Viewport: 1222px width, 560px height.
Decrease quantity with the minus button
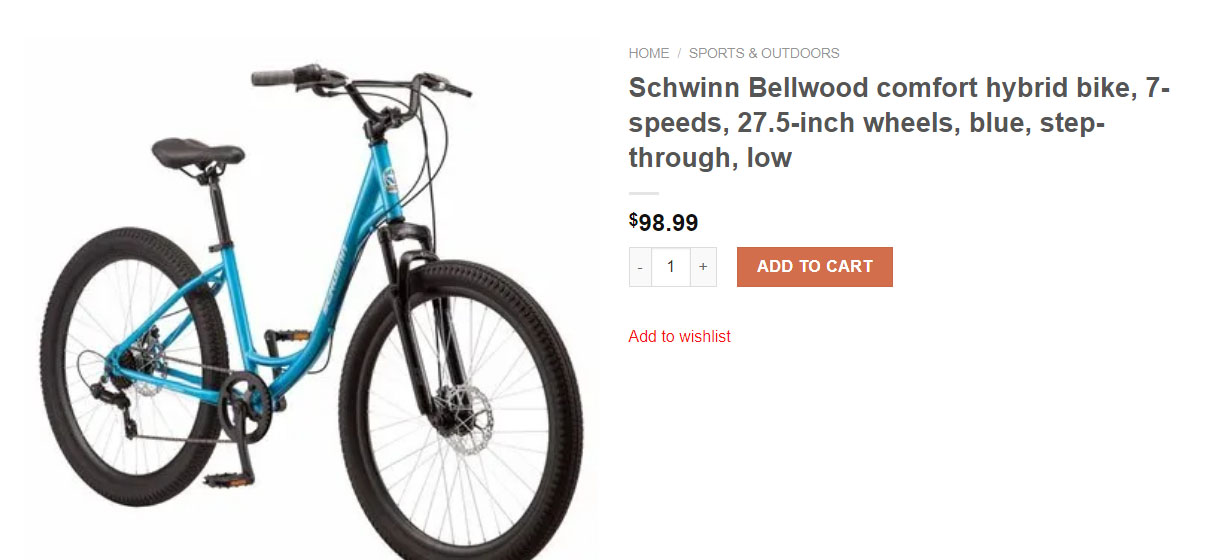pyautogui.click(x=640, y=267)
